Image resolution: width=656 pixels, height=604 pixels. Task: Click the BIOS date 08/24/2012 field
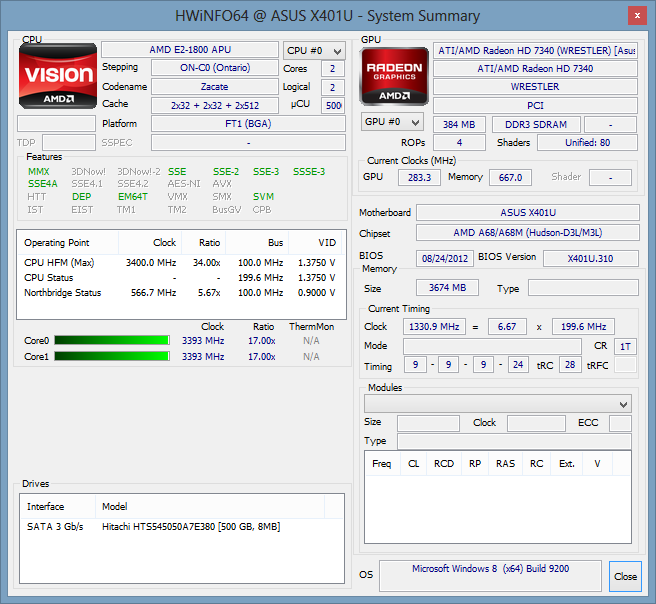click(x=445, y=258)
